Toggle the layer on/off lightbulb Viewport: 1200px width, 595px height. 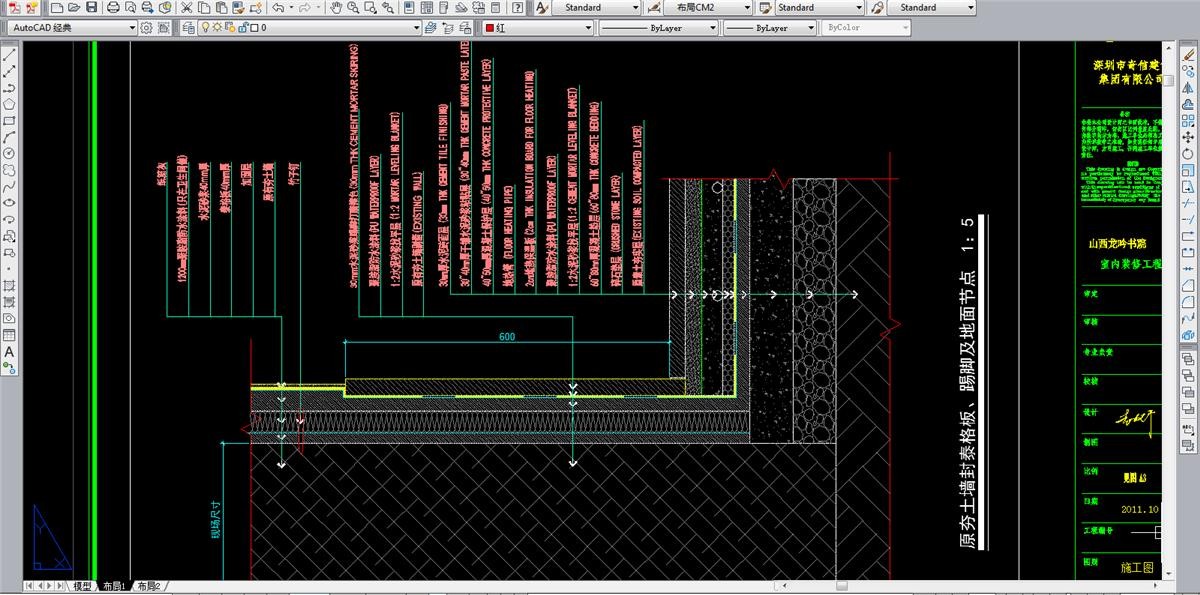coord(205,28)
